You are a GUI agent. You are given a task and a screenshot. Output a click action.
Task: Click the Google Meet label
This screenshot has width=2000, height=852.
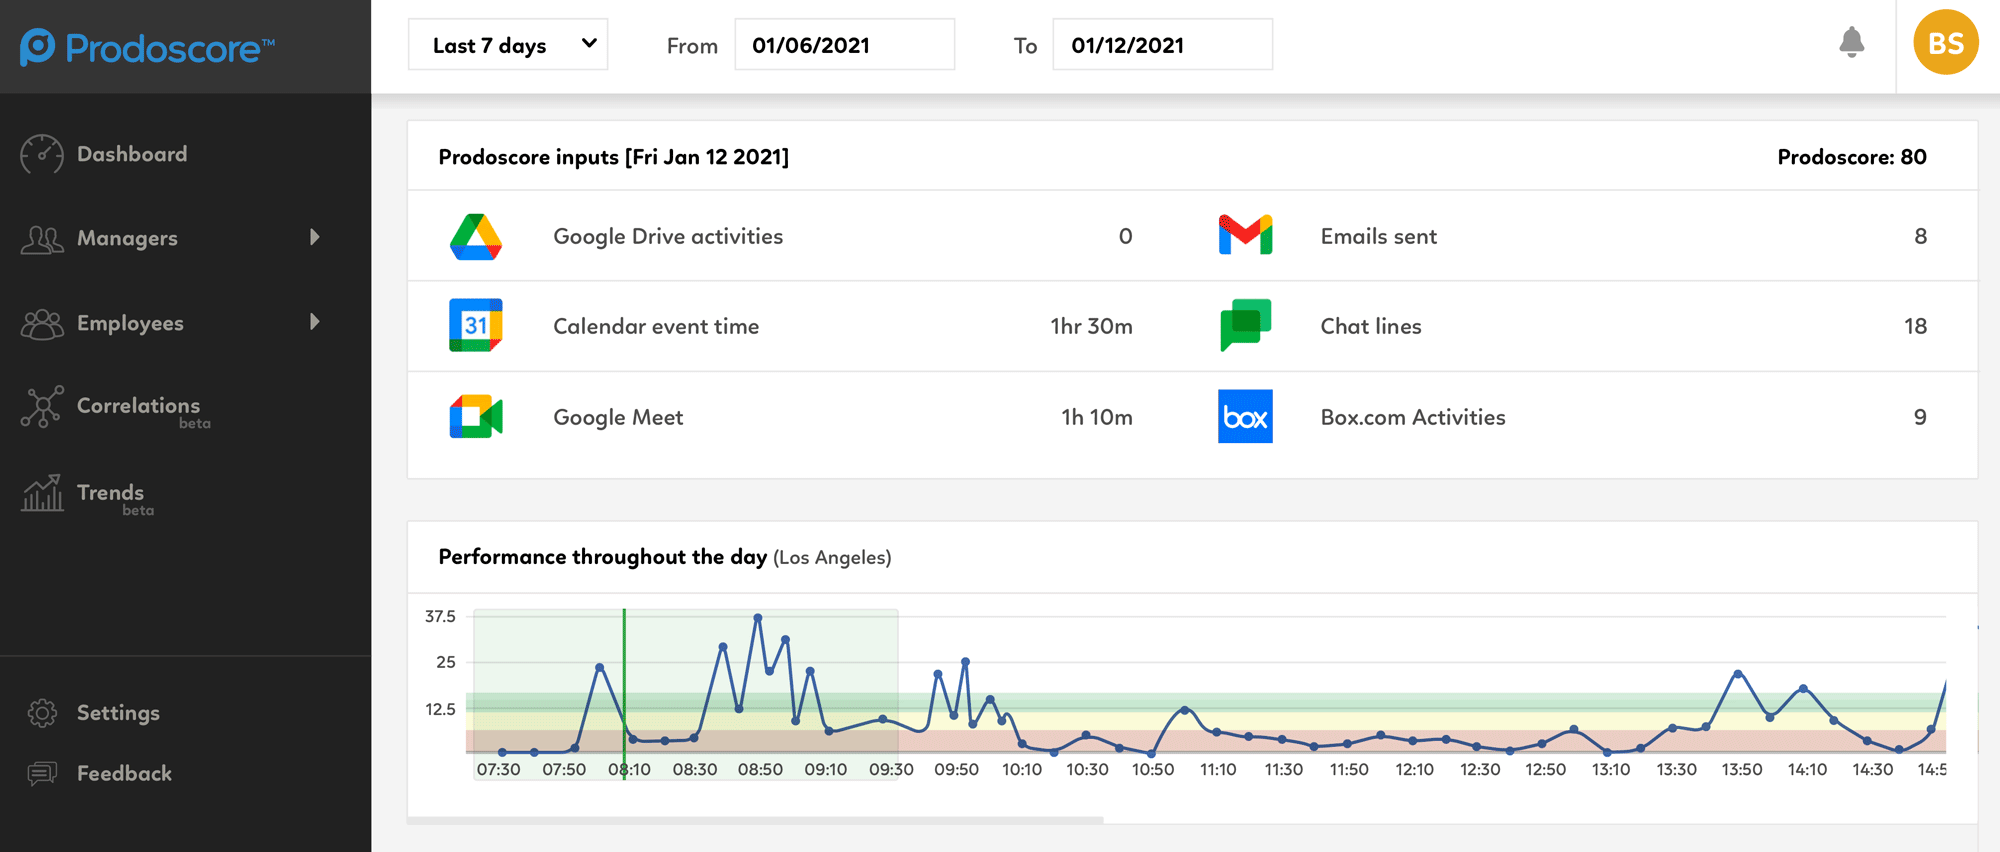[618, 417]
